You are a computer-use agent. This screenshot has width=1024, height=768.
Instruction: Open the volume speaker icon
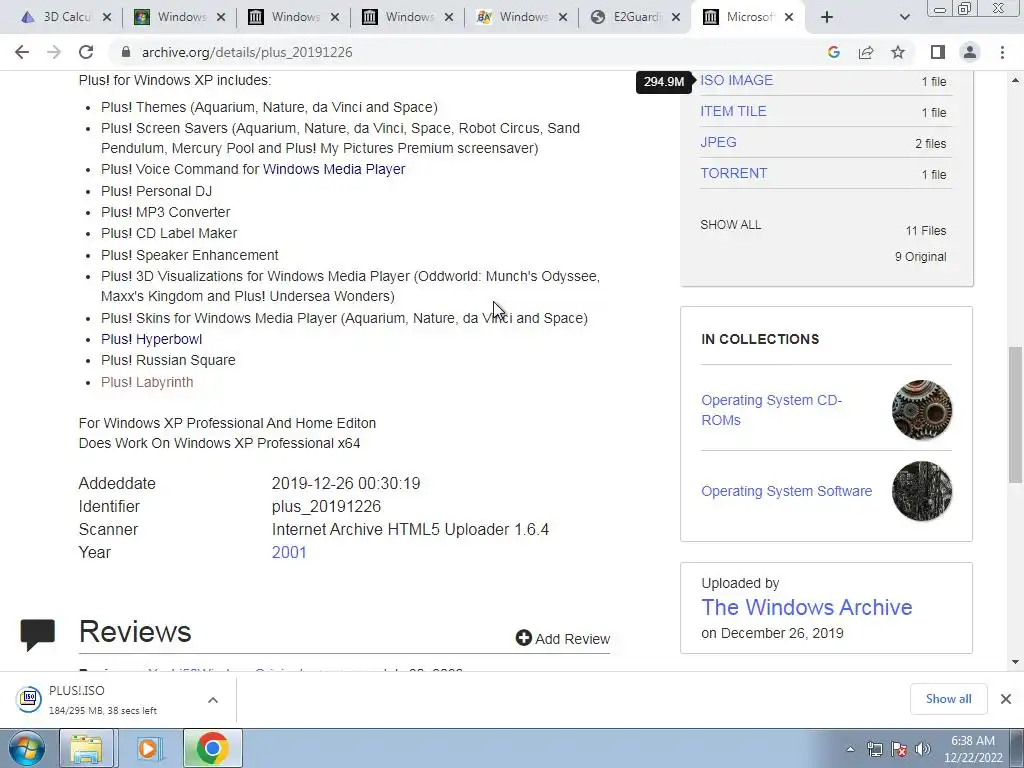click(x=923, y=749)
